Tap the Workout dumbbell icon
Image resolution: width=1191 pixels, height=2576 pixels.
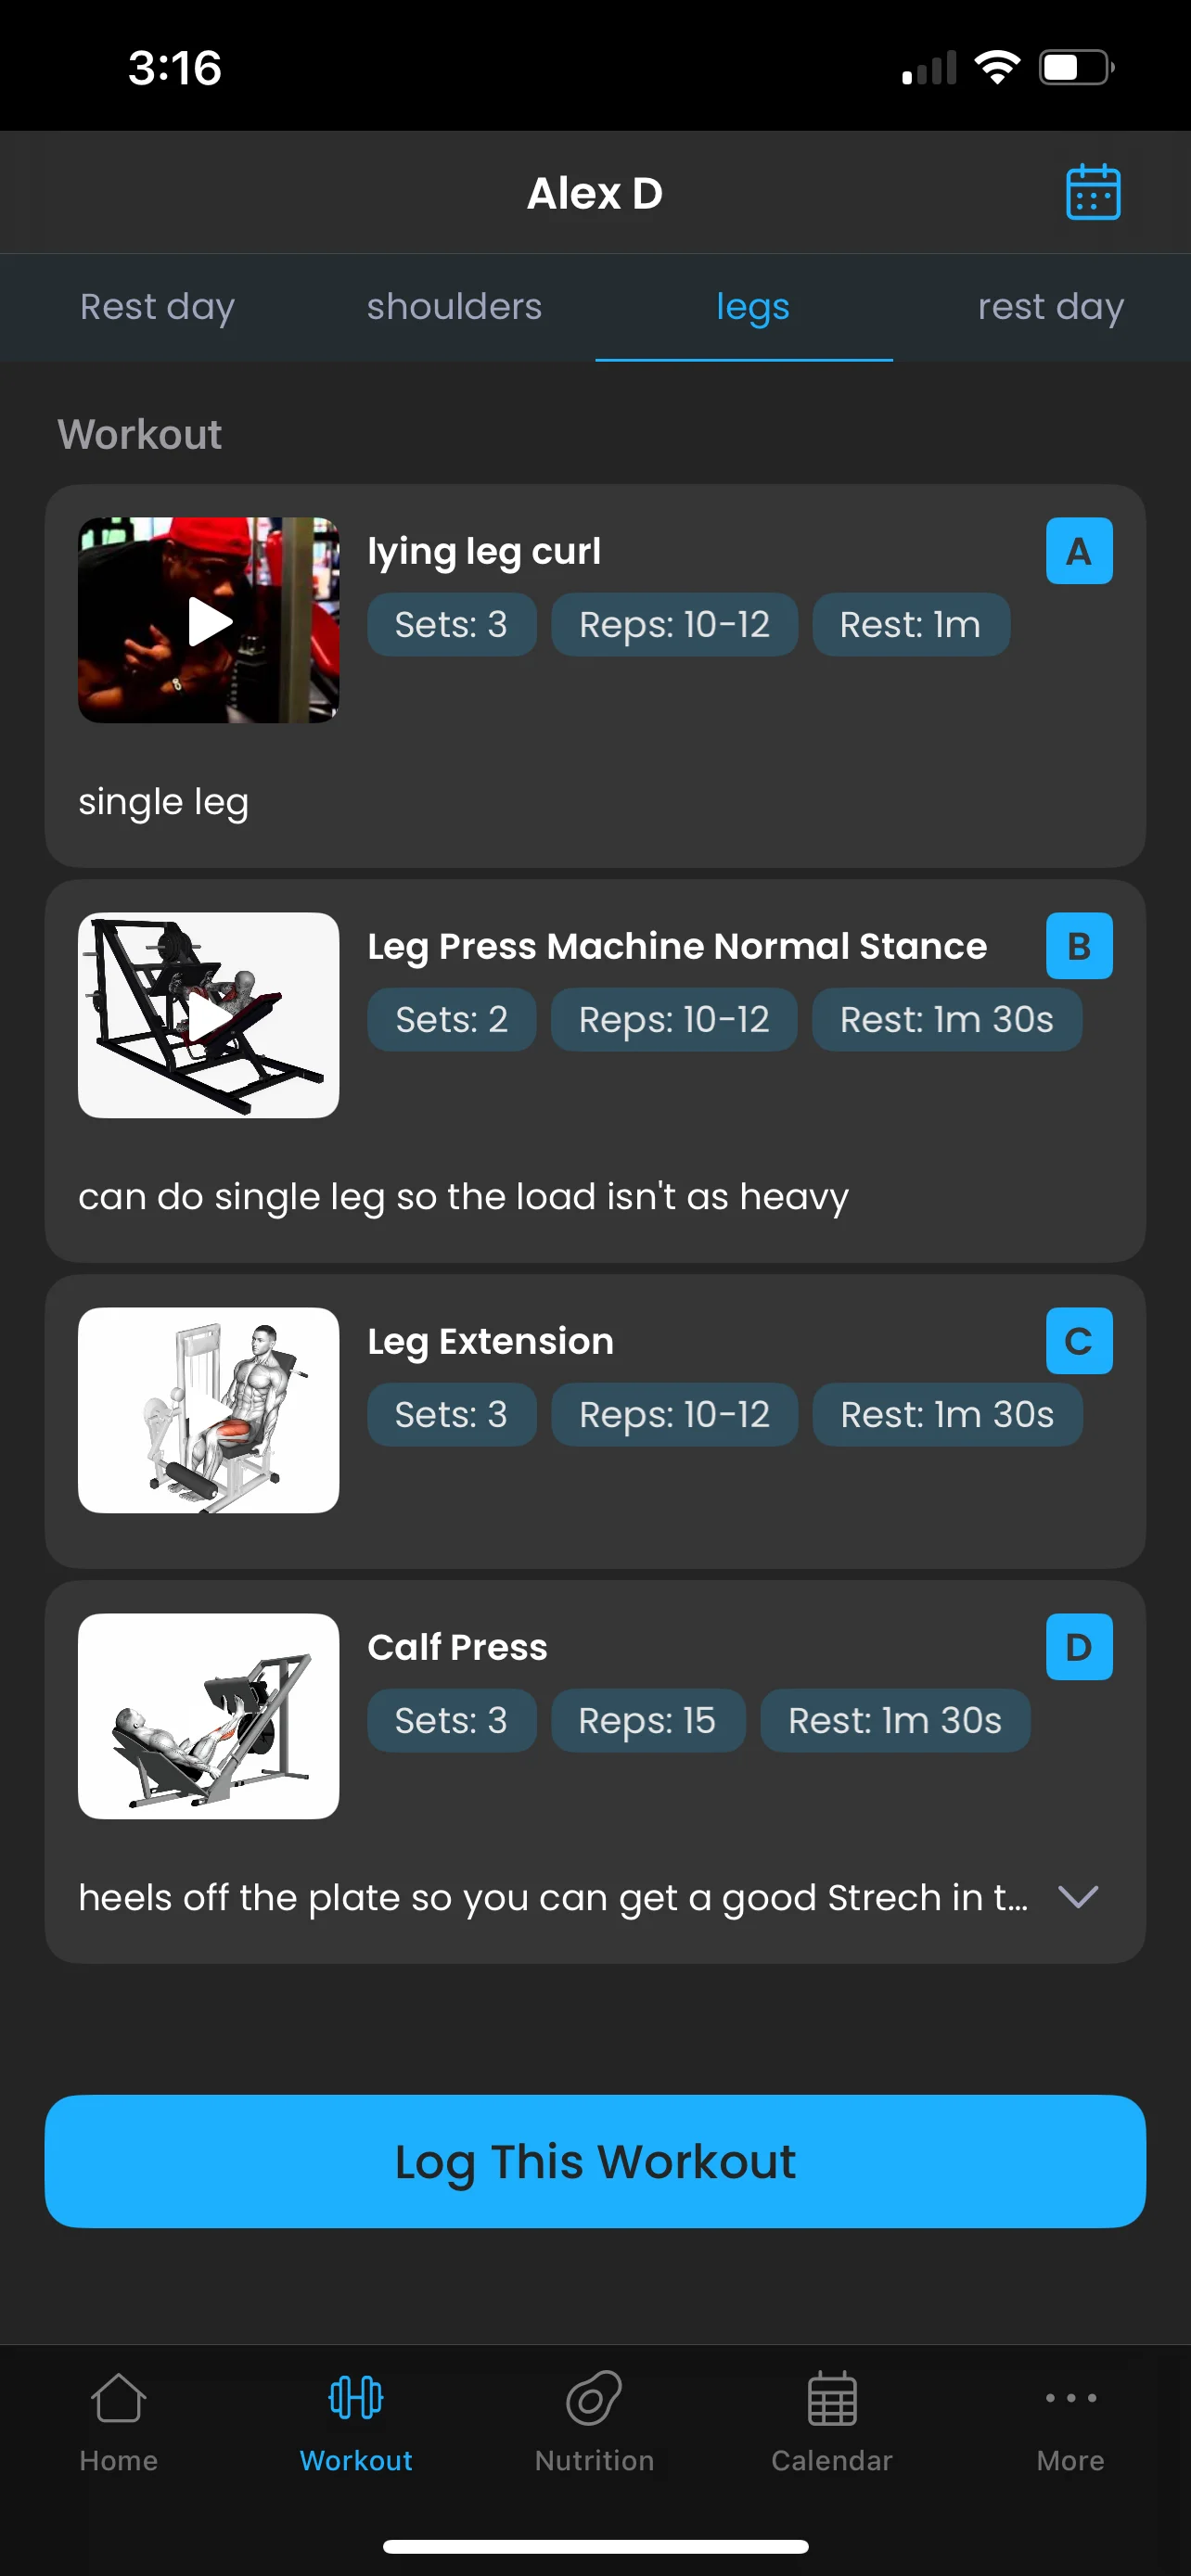356,2398
